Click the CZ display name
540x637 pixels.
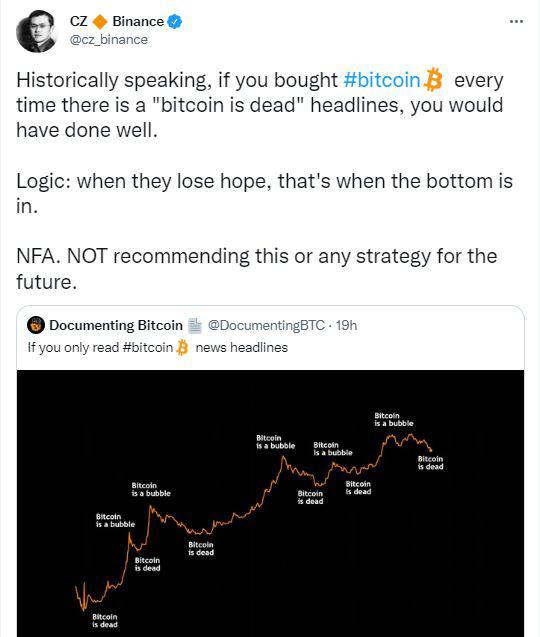point(78,21)
